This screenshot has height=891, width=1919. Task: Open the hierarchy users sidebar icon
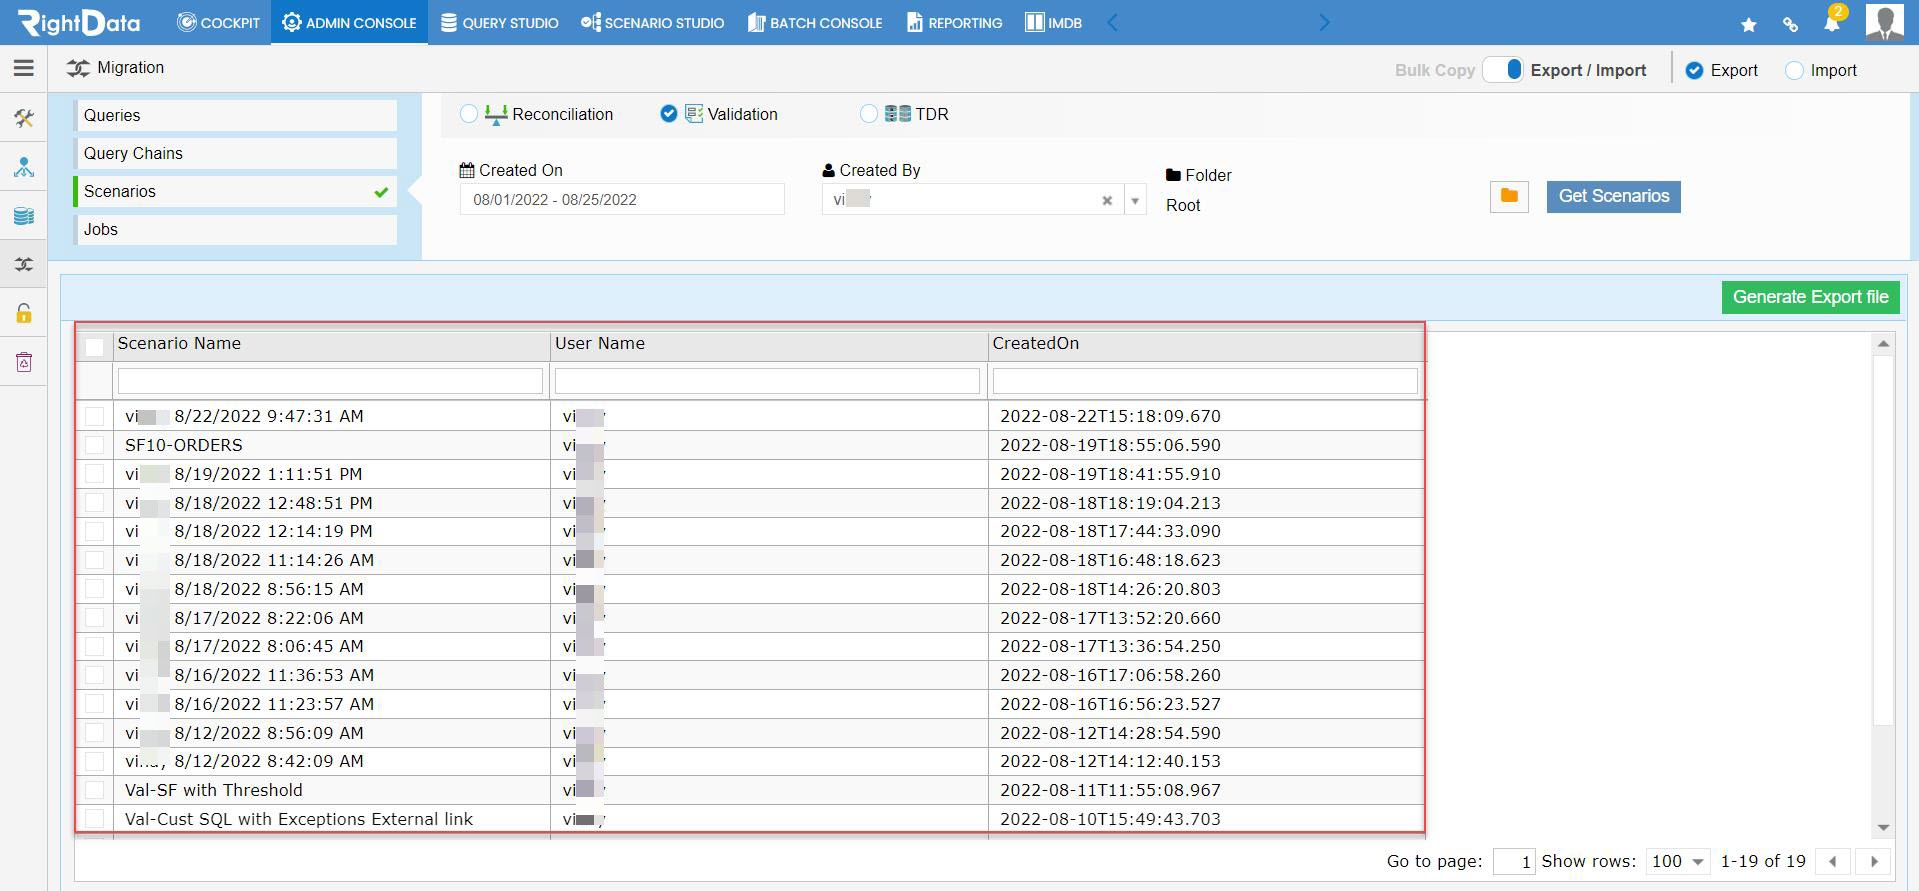click(x=24, y=167)
